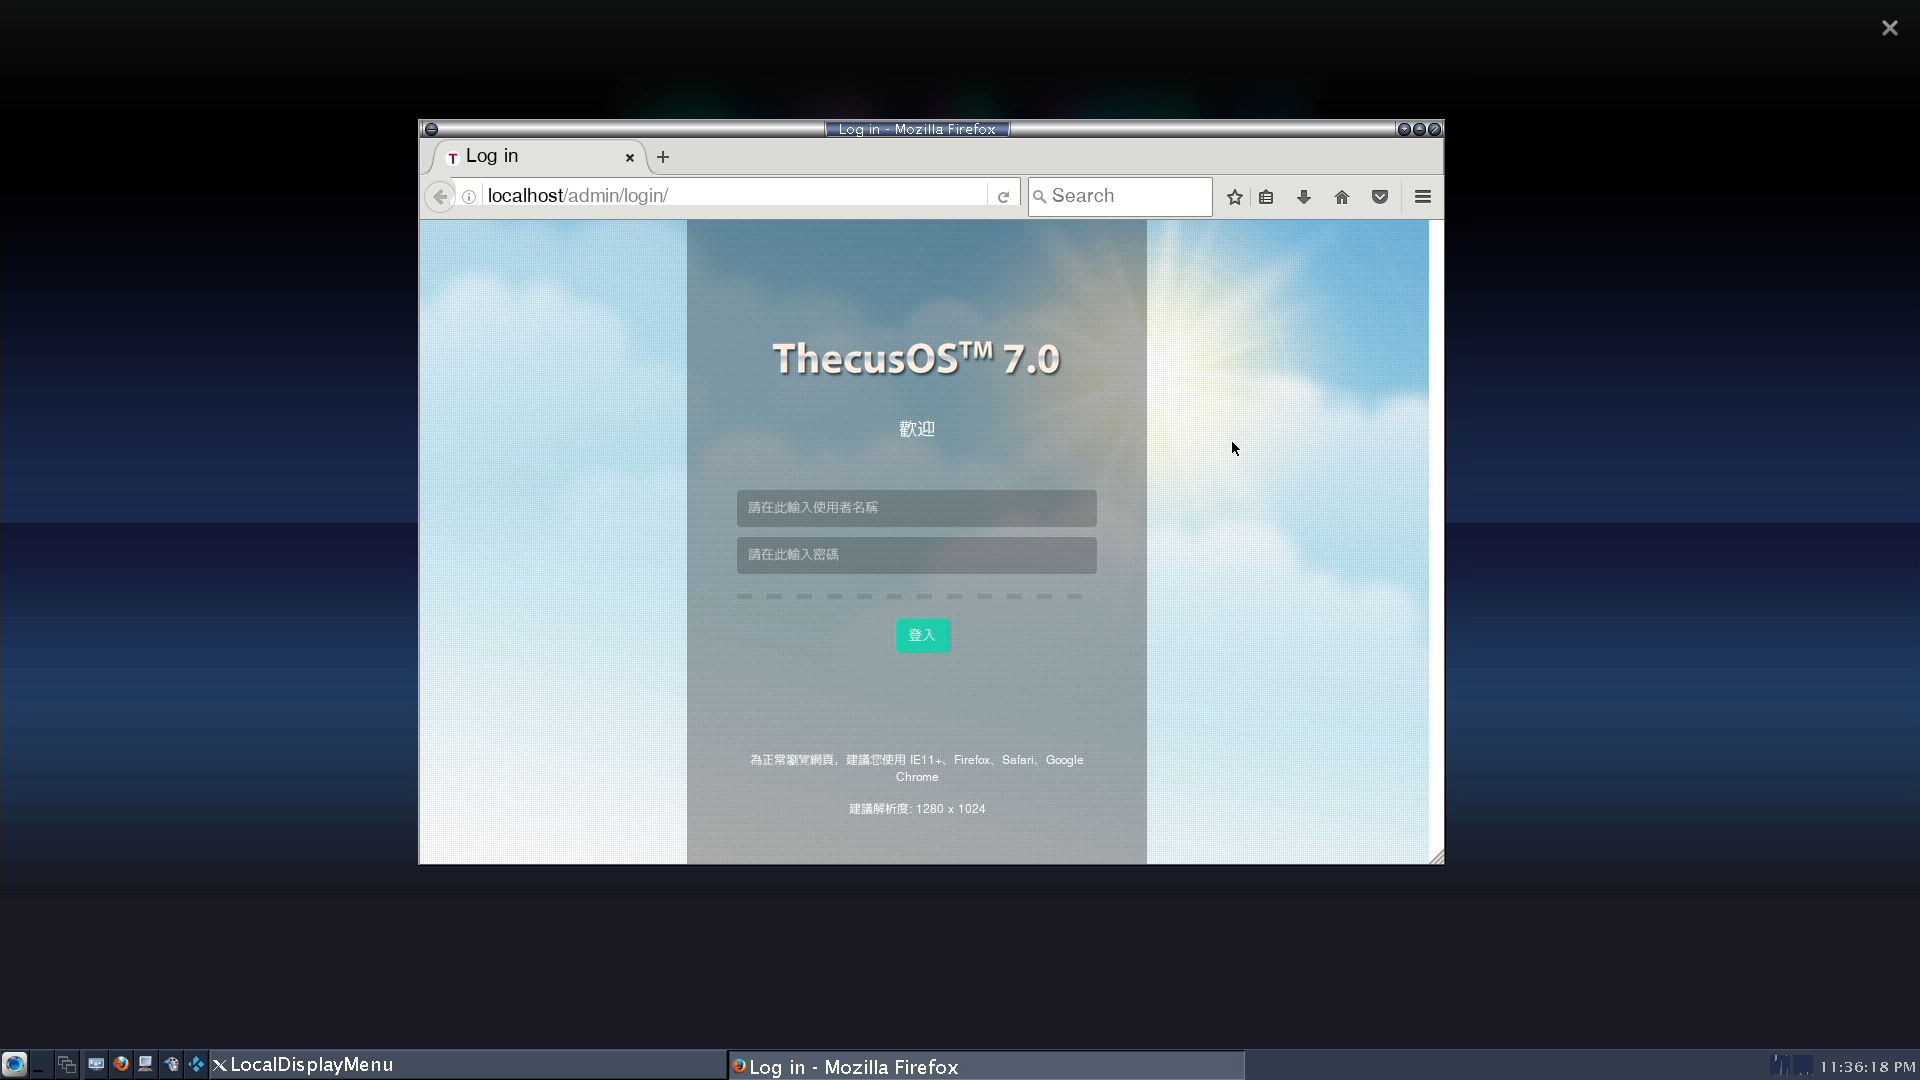This screenshot has width=1920, height=1080.
Task: Click the password input field
Action: point(917,555)
